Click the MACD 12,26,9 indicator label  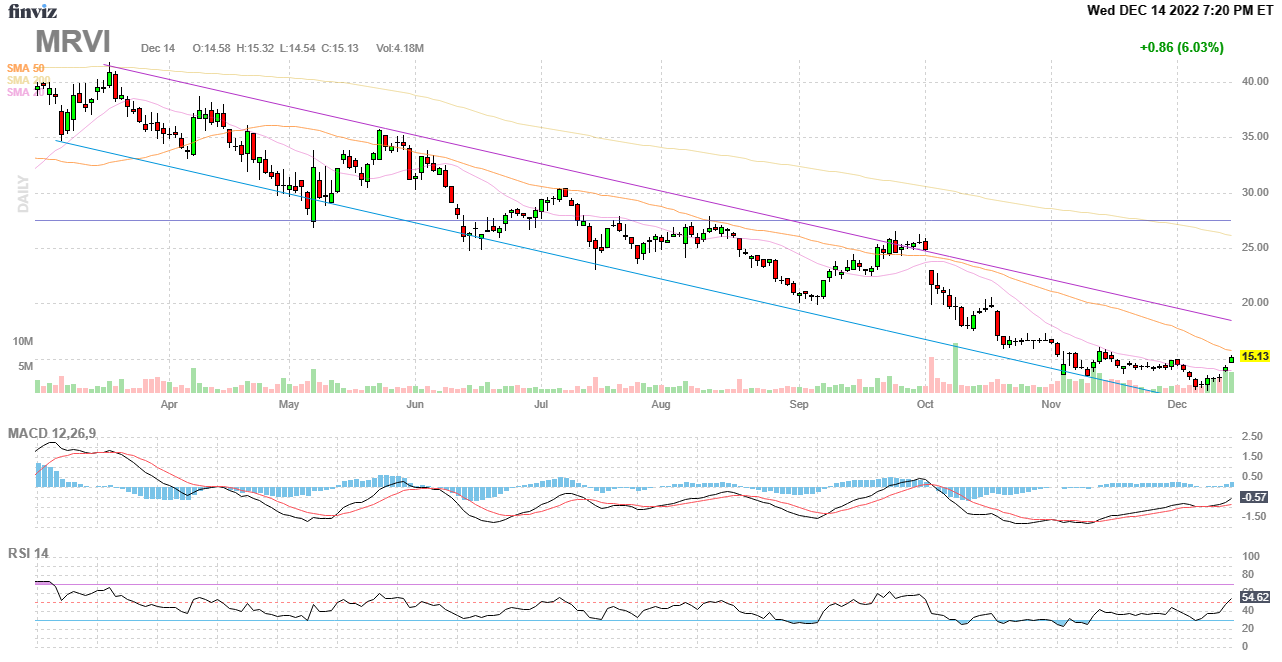point(59,433)
